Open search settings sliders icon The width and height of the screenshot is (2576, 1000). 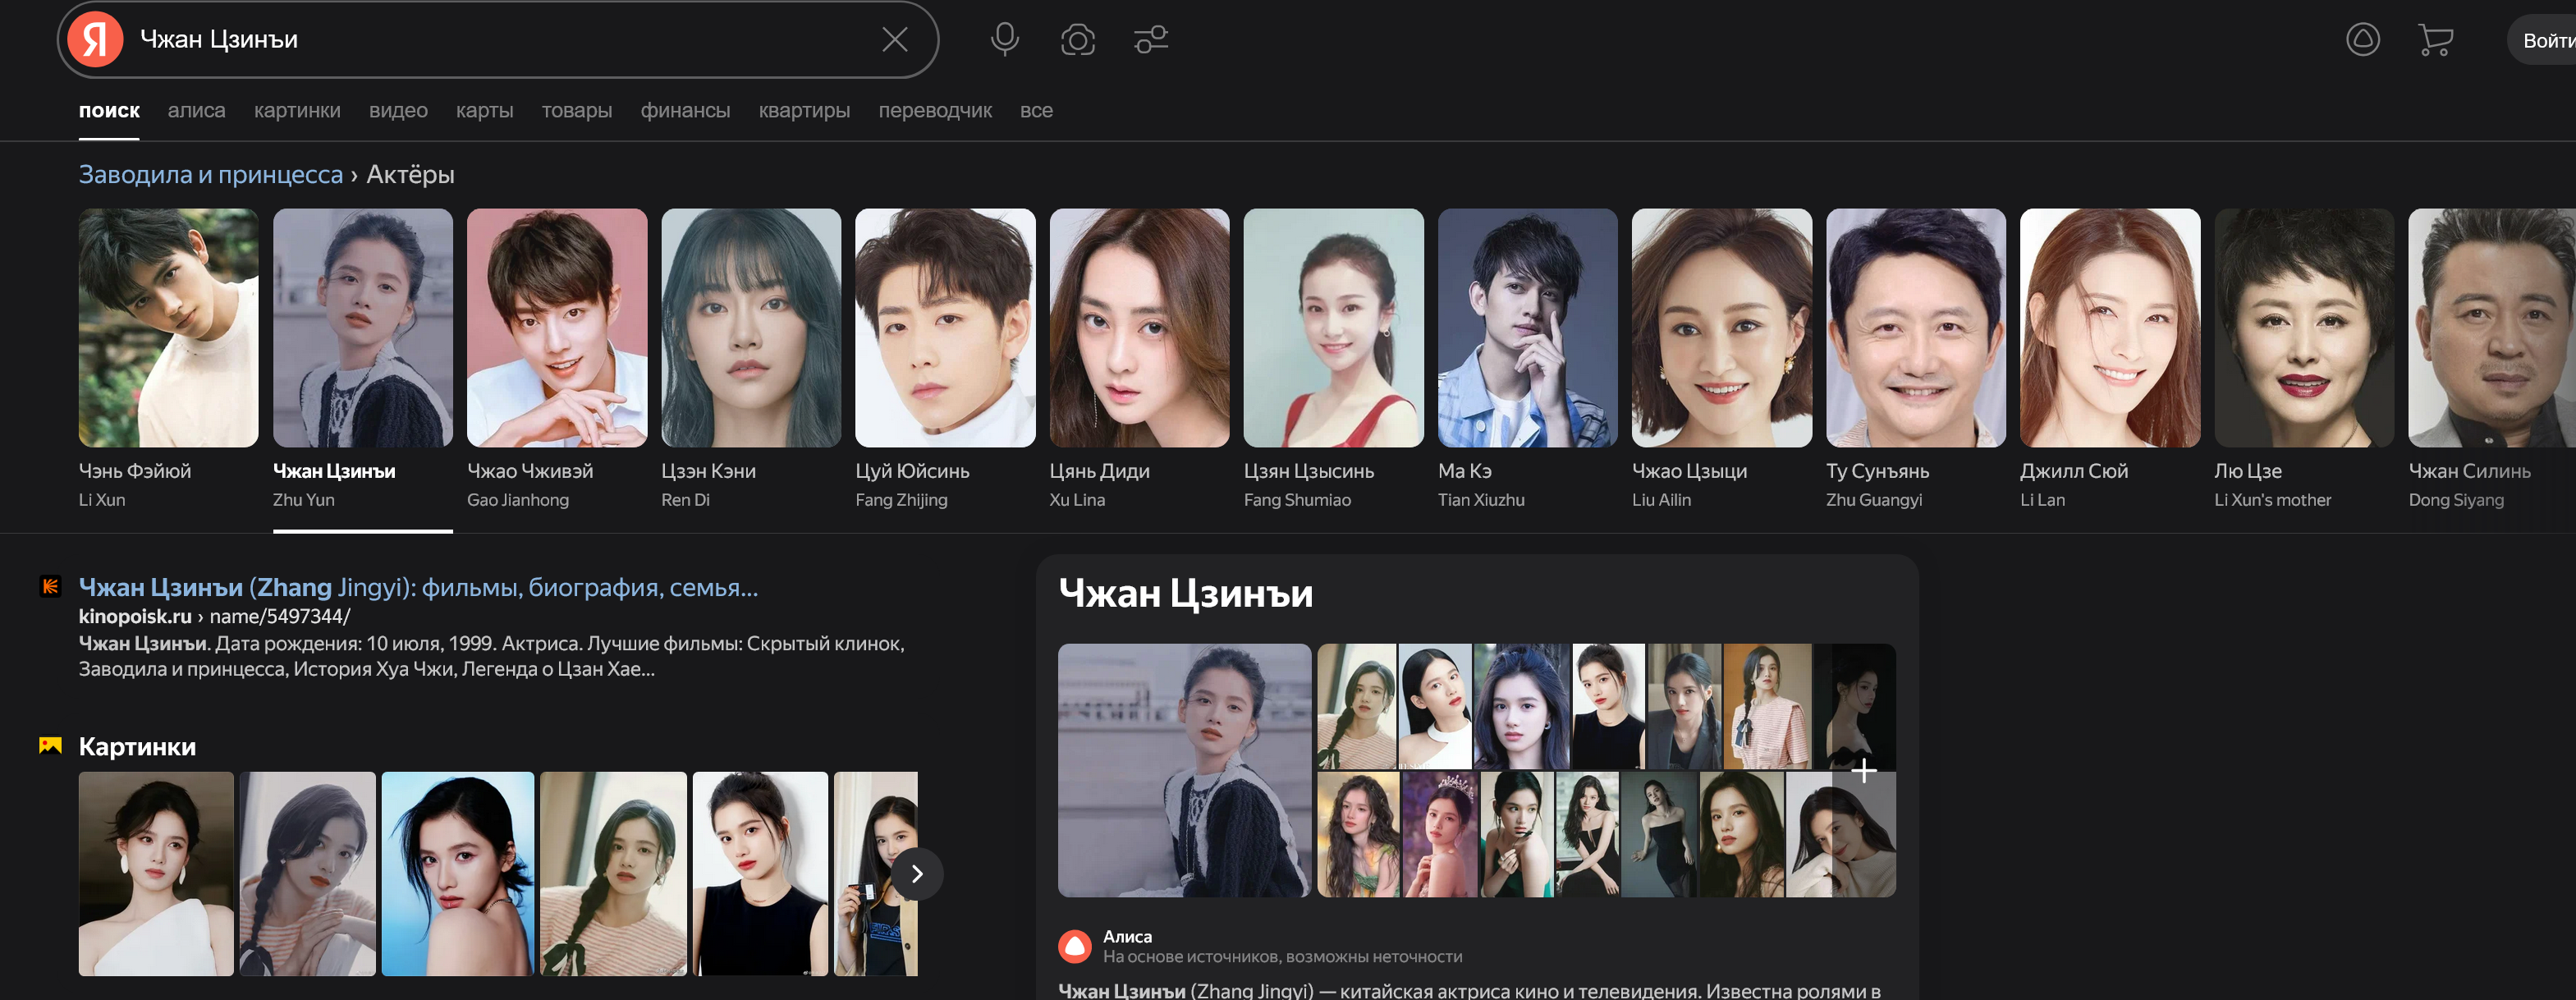[1150, 40]
